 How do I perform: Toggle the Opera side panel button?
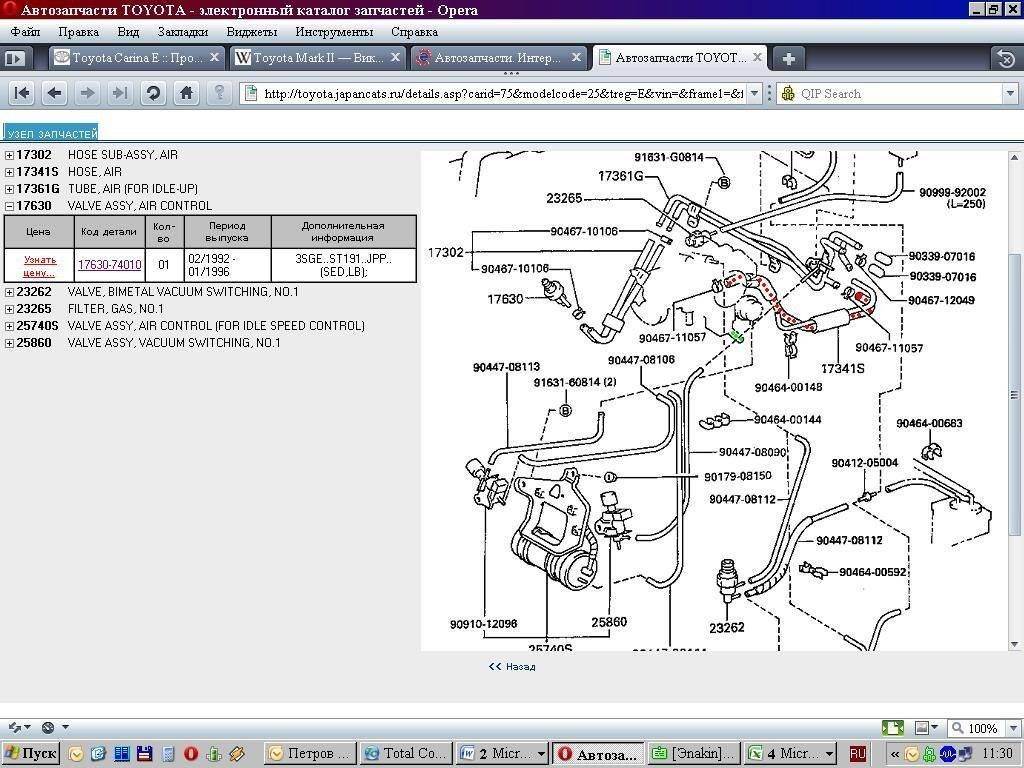coord(15,58)
